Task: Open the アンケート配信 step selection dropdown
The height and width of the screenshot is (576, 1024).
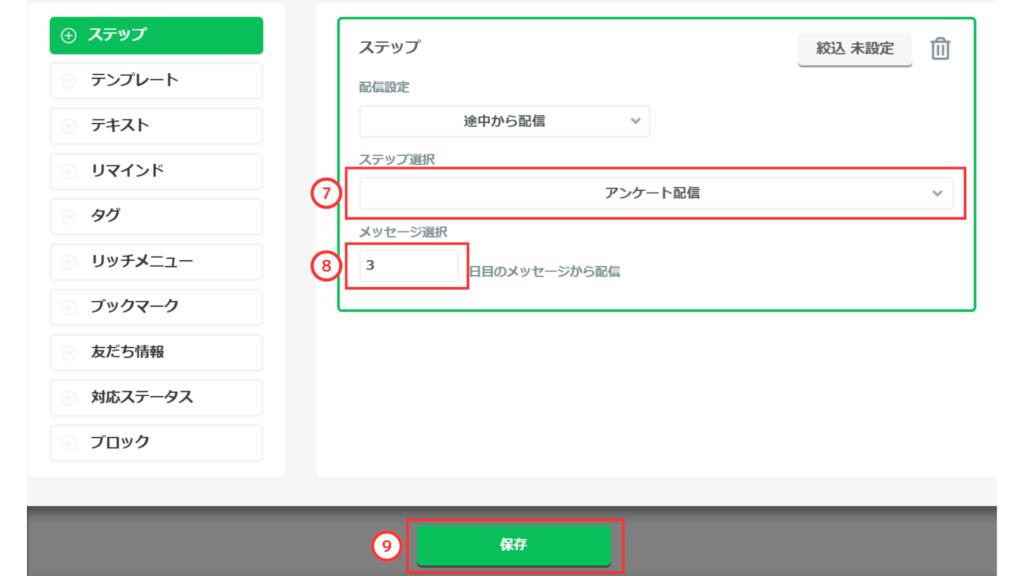Action: (651, 193)
